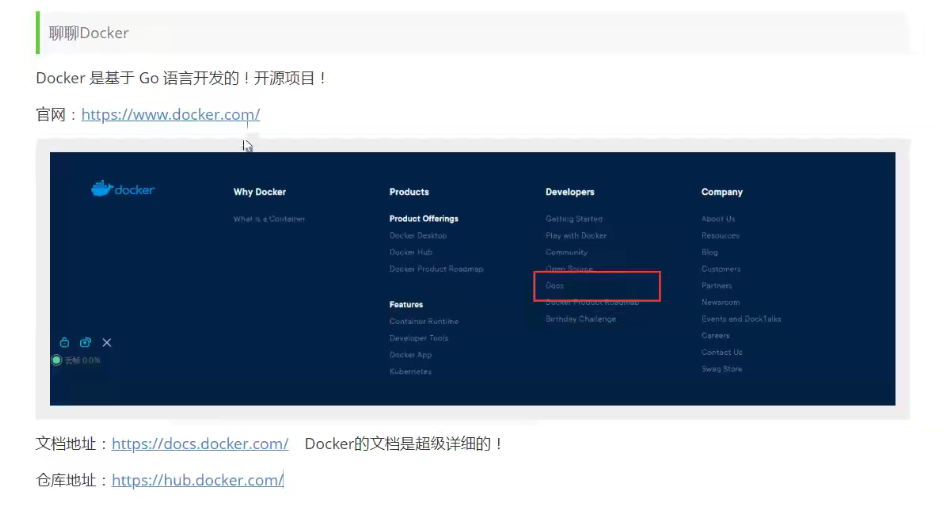
Task: Click the pop-out window icon on overlay
Action: pos(85,343)
